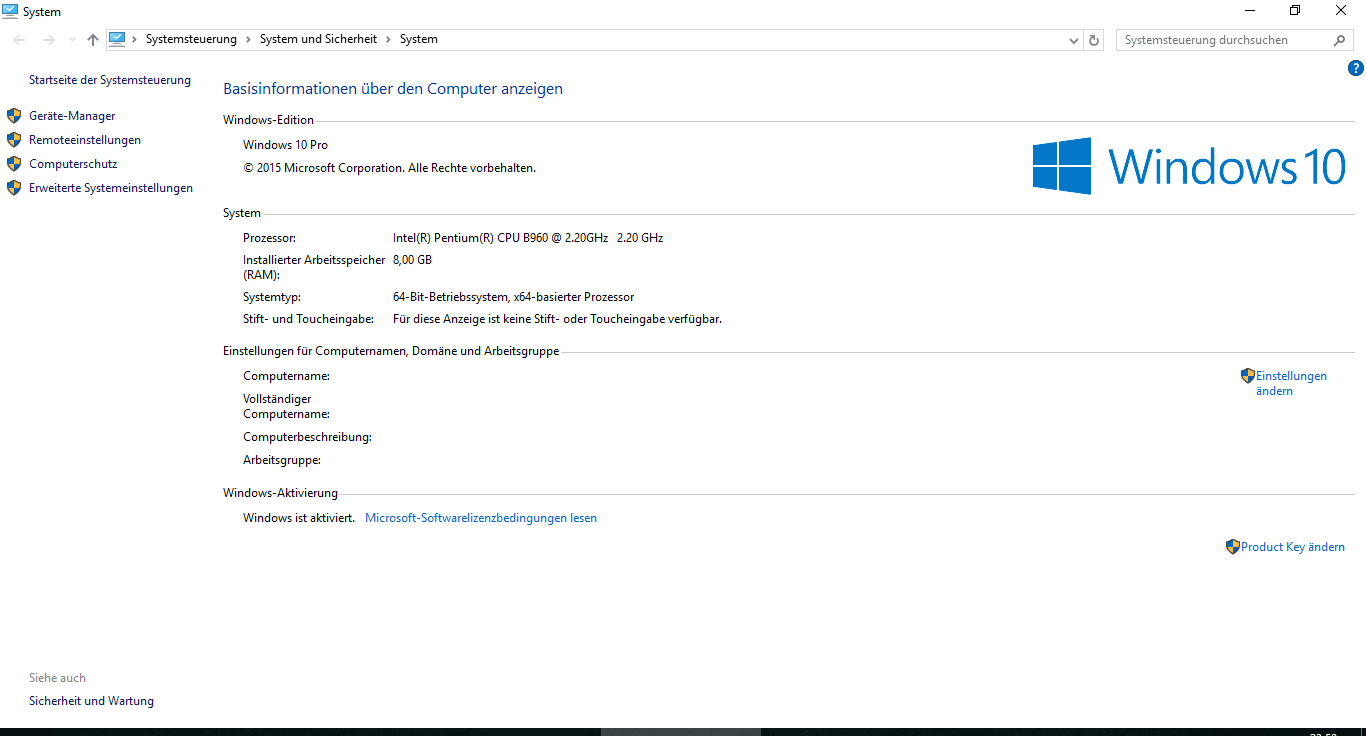
Task: Open help with the blue question mark
Action: pos(1356,68)
